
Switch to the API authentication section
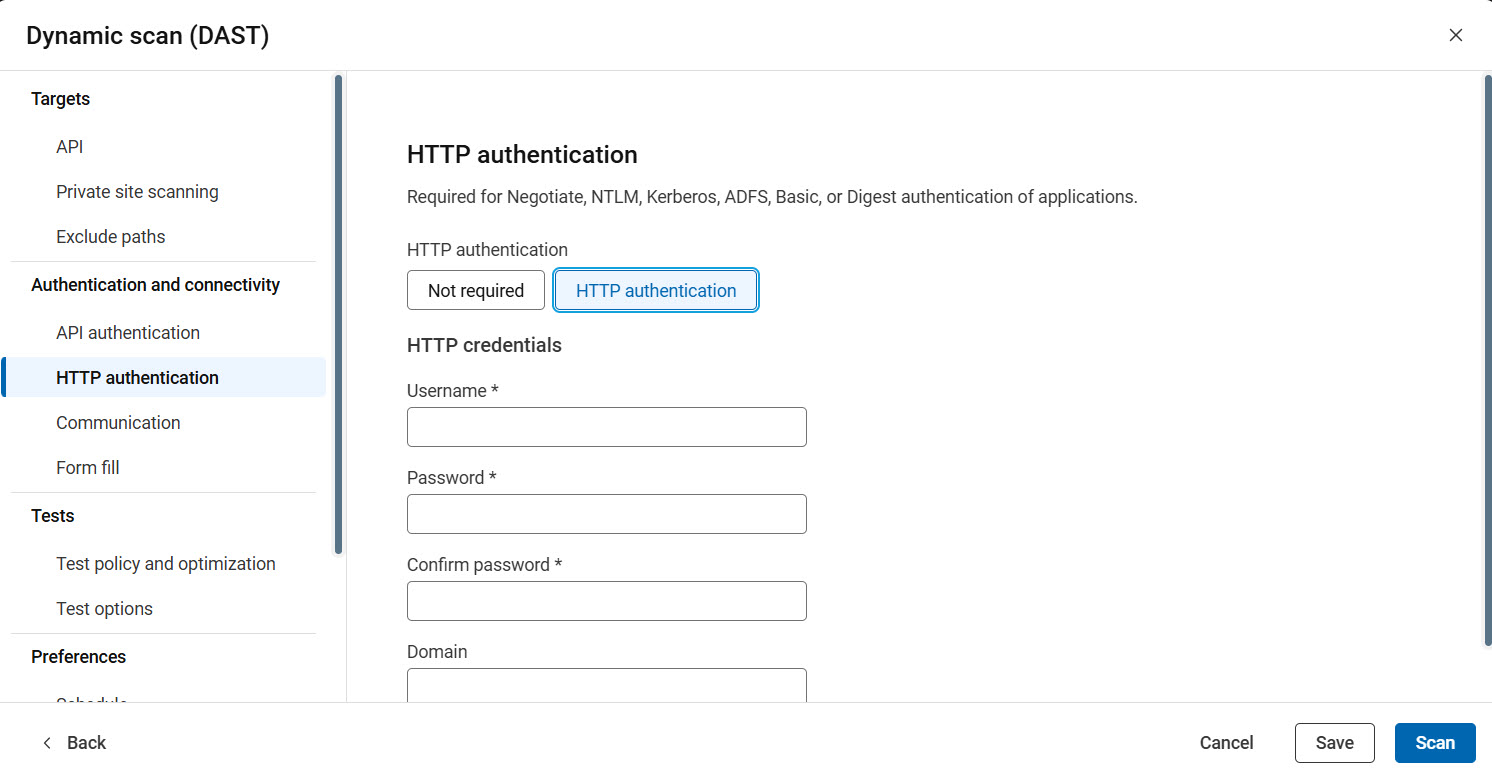[128, 332]
